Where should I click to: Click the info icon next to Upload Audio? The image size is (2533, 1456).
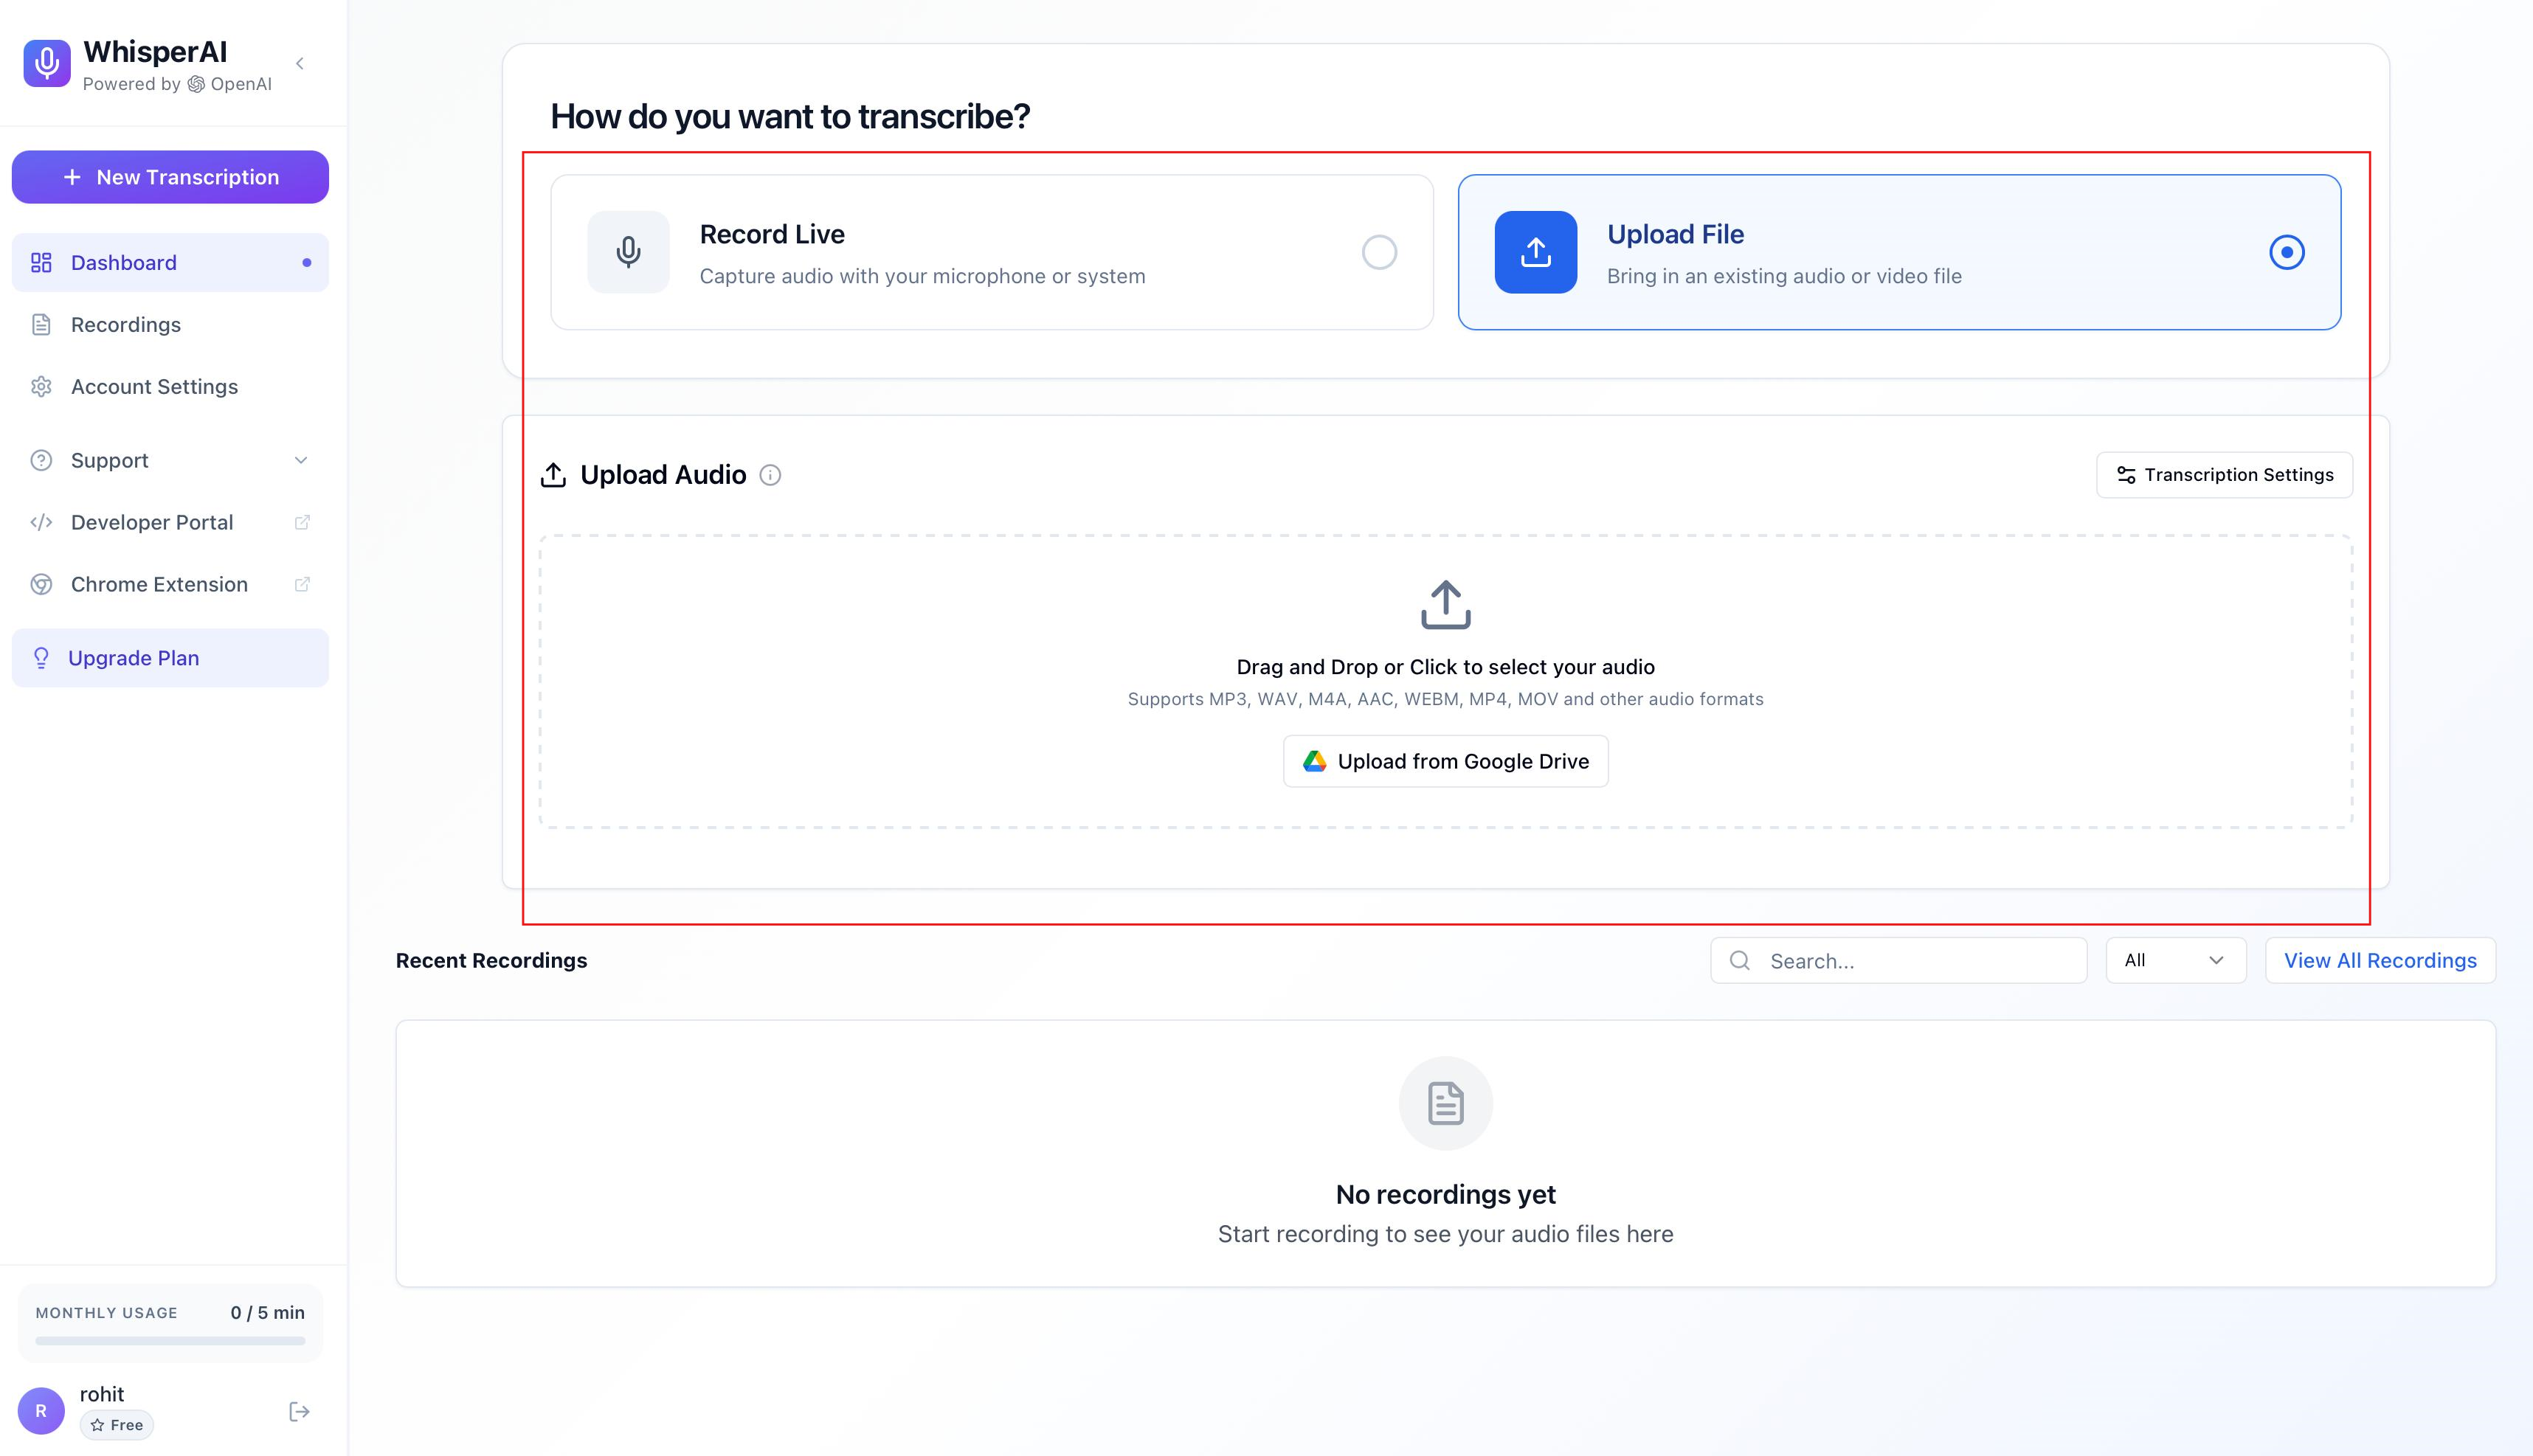[x=770, y=475]
